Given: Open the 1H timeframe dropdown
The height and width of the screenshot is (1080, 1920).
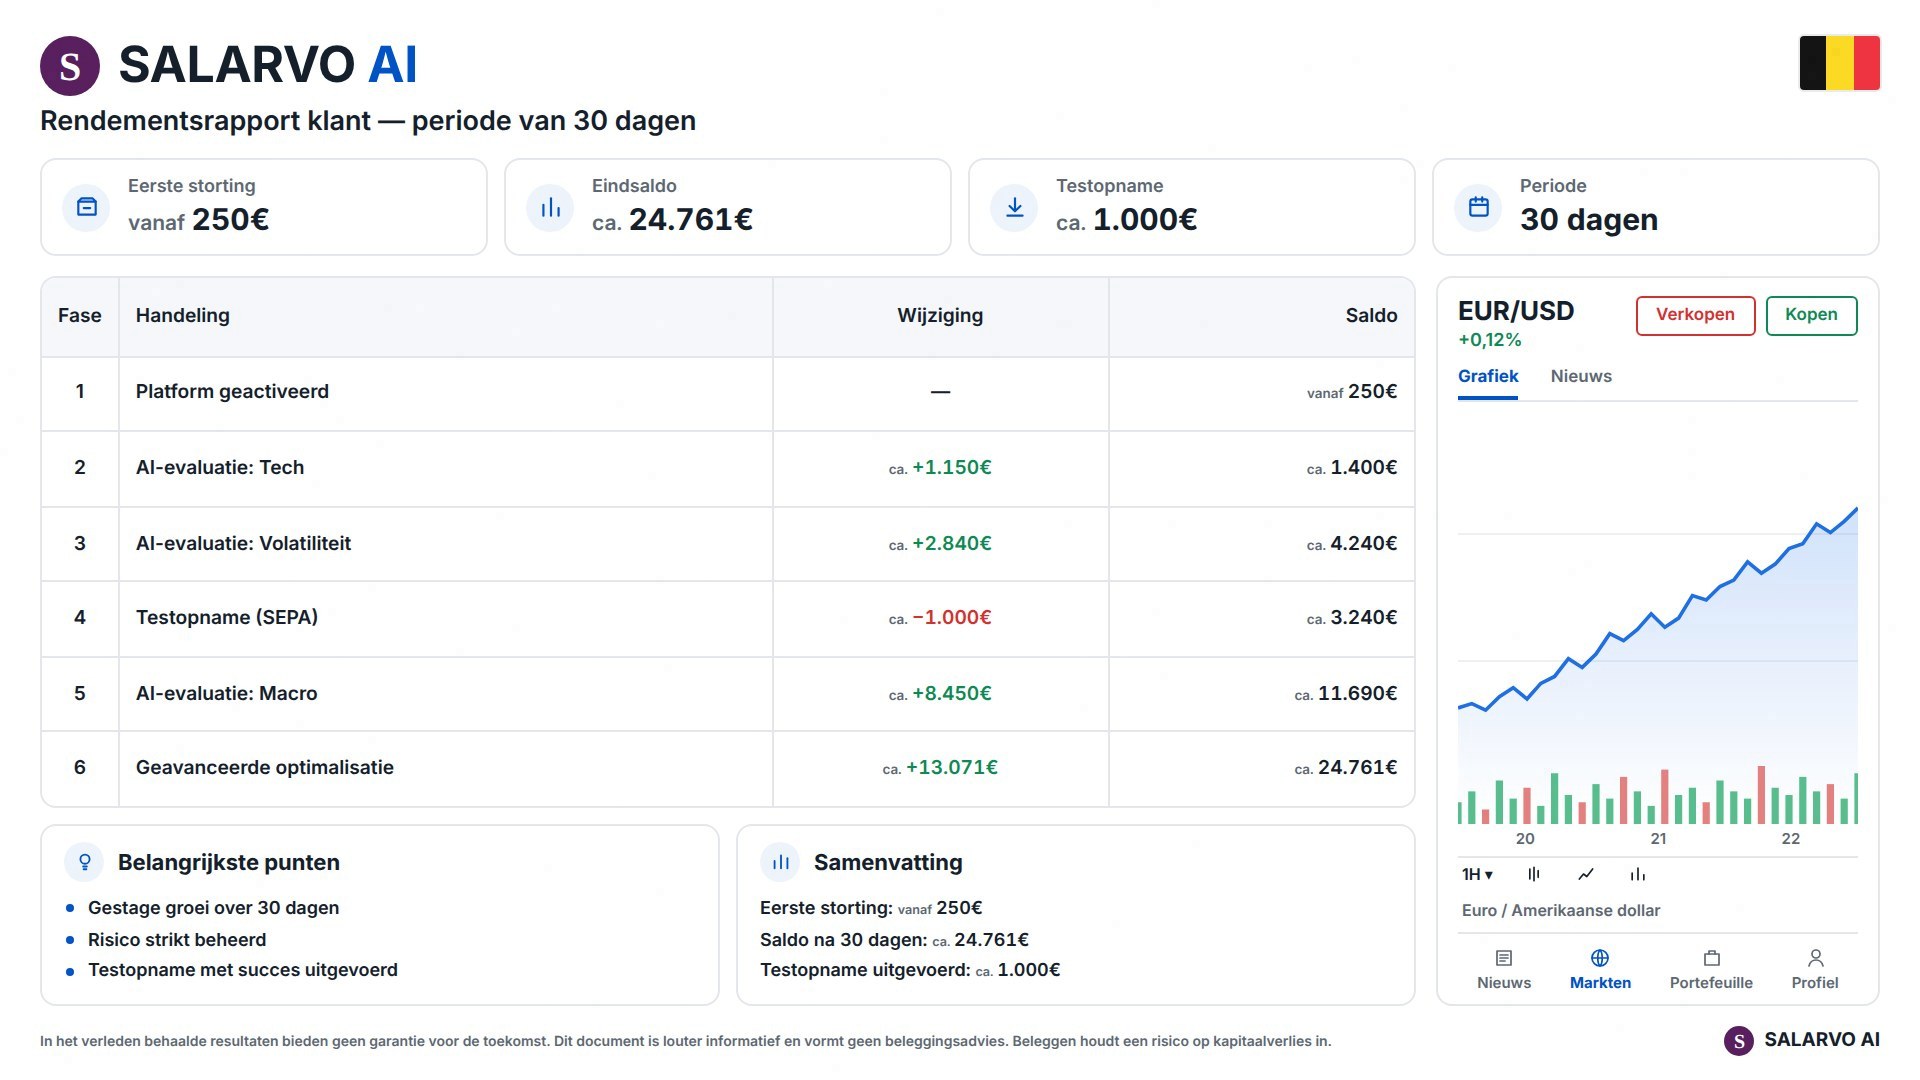Looking at the screenshot, I should (x=1477, y=874).
